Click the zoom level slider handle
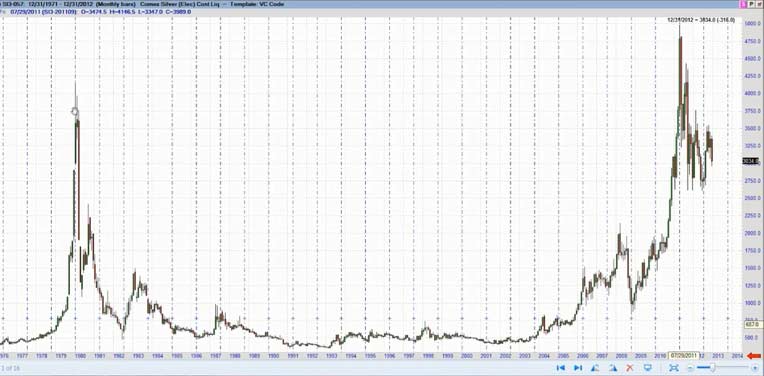The height and width of the screenshot is (376, 764). (712, 368)
